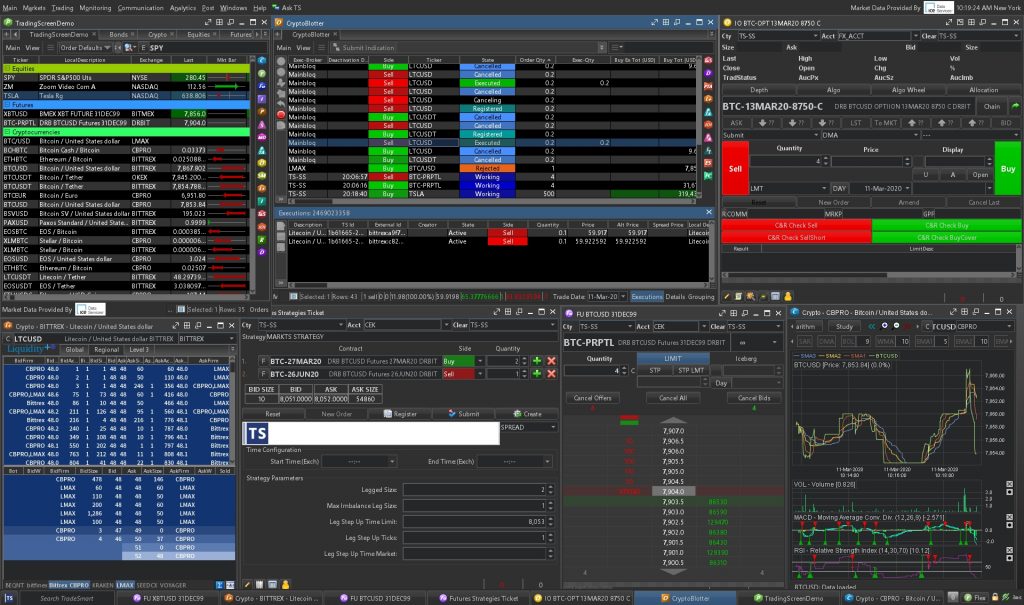
Task: Click the big green Buy button
Action: (x=1007, y=169)
